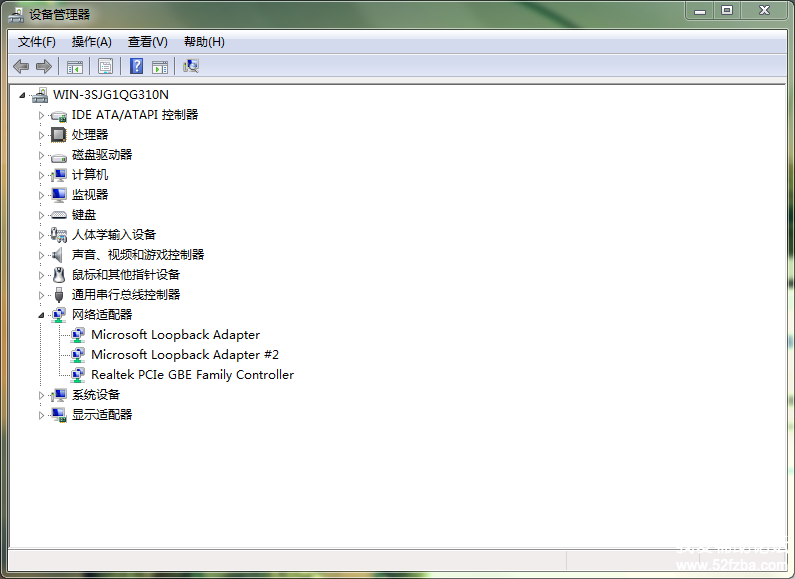Select Realtek PCIe GBE Family Controller
Screen dimensions: 795x579
[192, 375]
